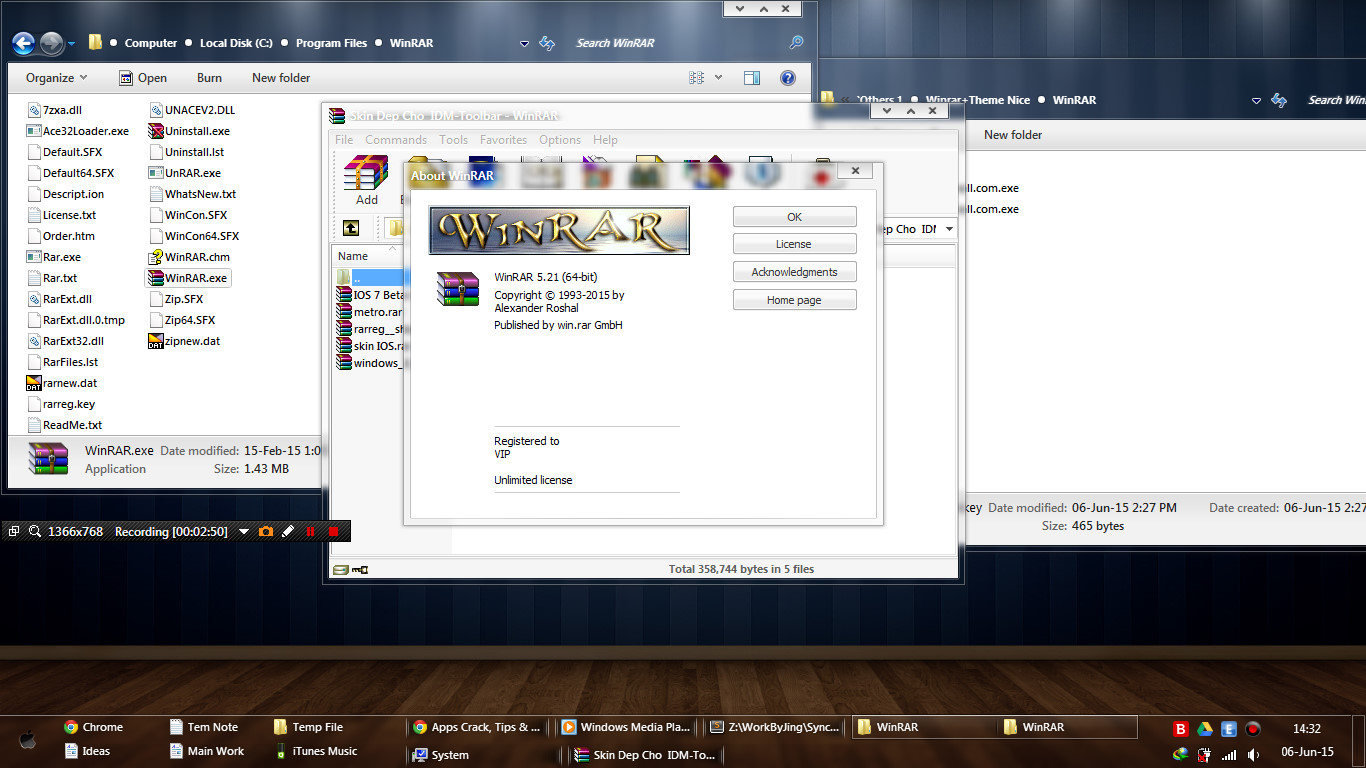Open the Tools menu in WinRAR
1366x768 pixels.
tap(453, 140)
